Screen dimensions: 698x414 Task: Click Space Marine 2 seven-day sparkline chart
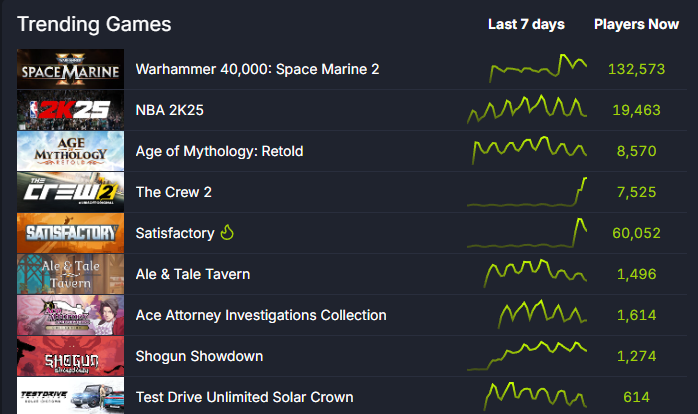[x=538, y=68]
